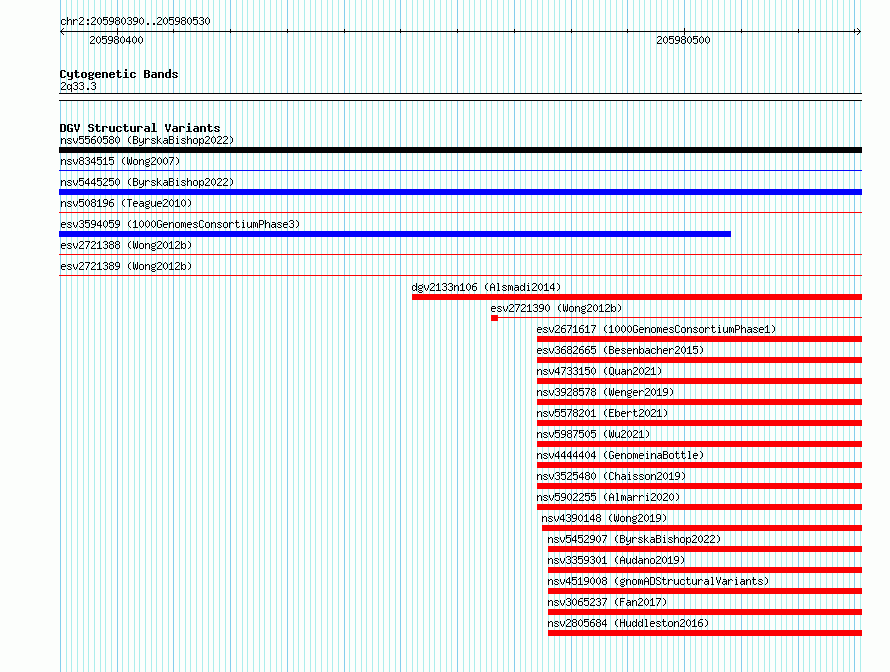Screen dimensions: 890x672
Task: Click dgv2133n106 (Alsmadi2014) label
Action: 486,287
